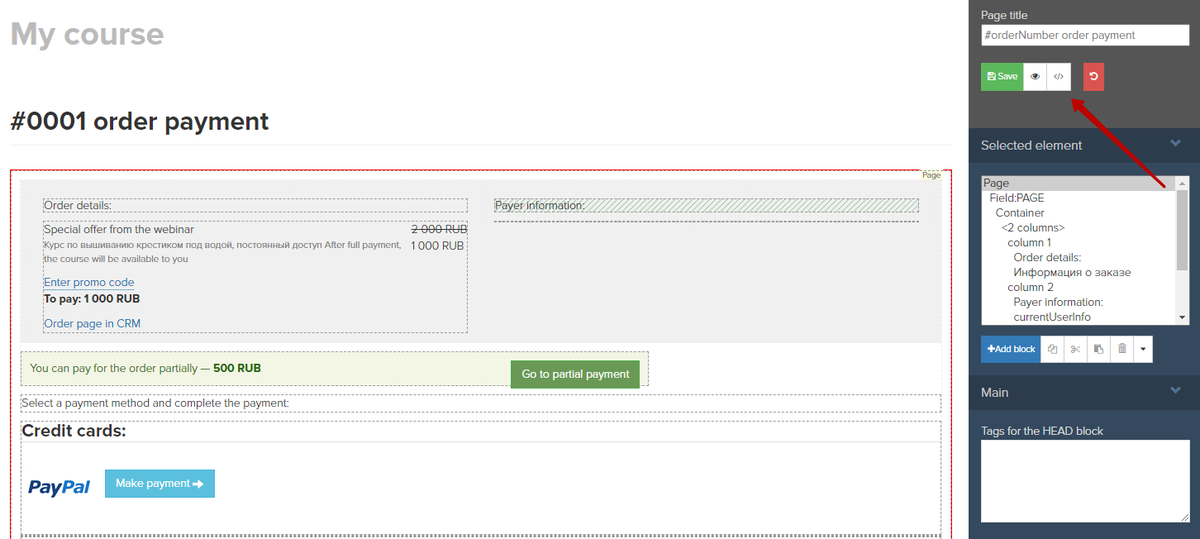Click the copy block icon
The width and height of the screenshot is (1200, 539).
tap(1052, 349)
